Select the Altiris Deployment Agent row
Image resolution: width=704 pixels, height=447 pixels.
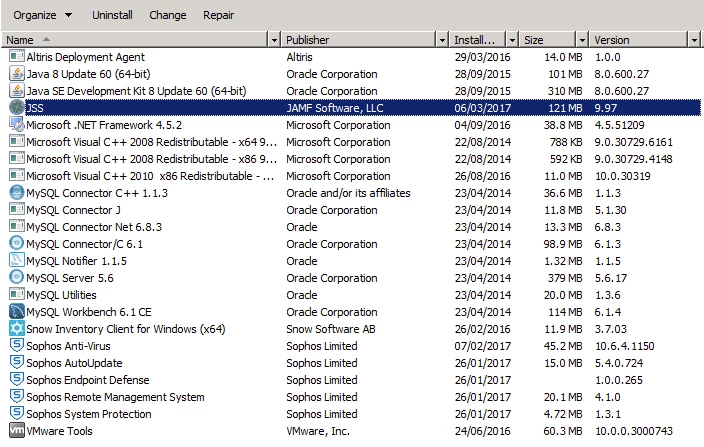[x=354, y=57]
